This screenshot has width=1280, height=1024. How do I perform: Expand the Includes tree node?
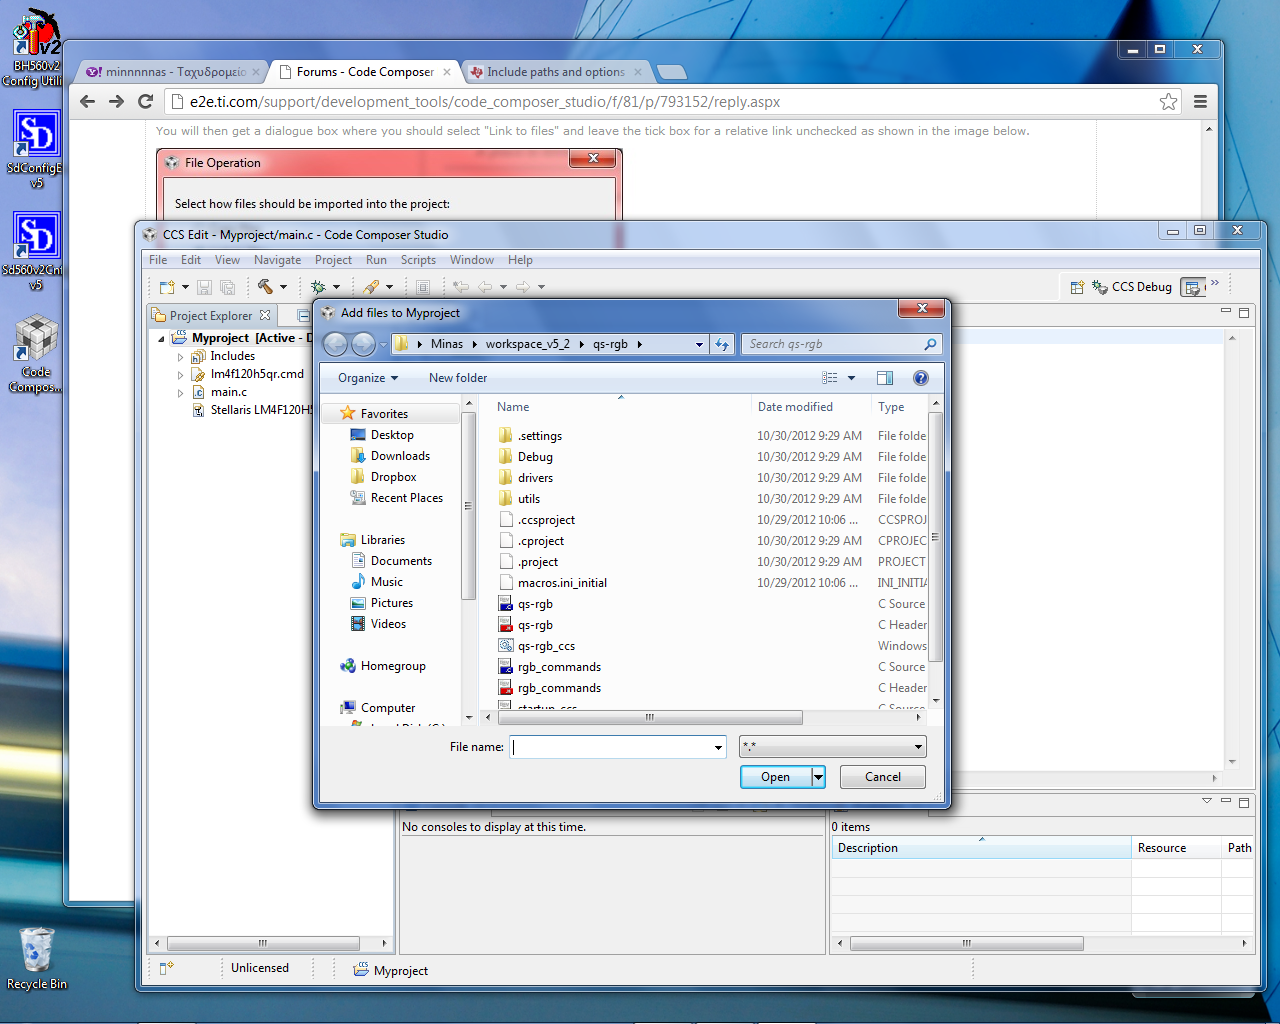pos(180,357)
